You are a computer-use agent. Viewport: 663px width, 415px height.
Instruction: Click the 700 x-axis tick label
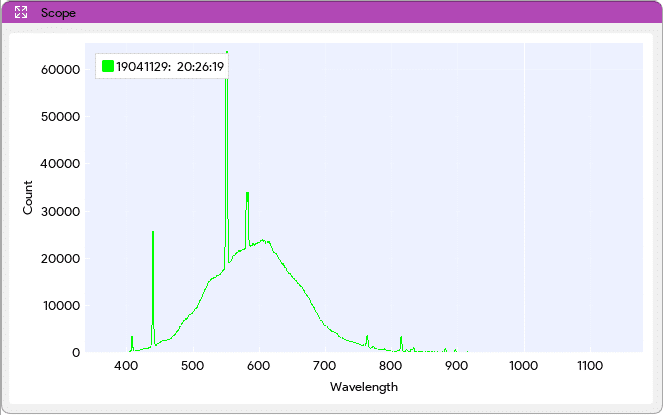tap(325, 367)
